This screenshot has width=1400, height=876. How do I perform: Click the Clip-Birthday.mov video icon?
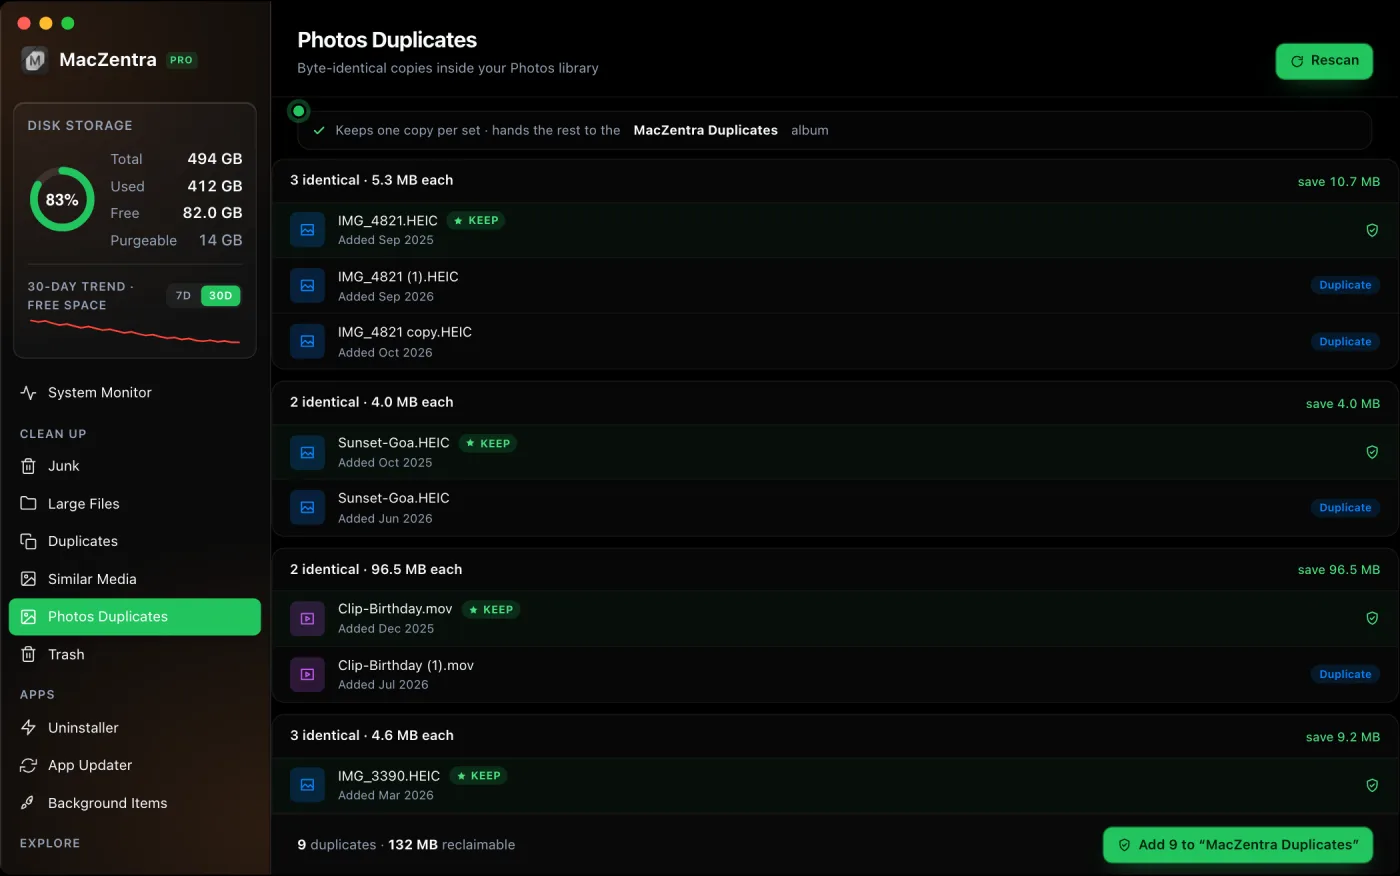(x=307, y=619)
